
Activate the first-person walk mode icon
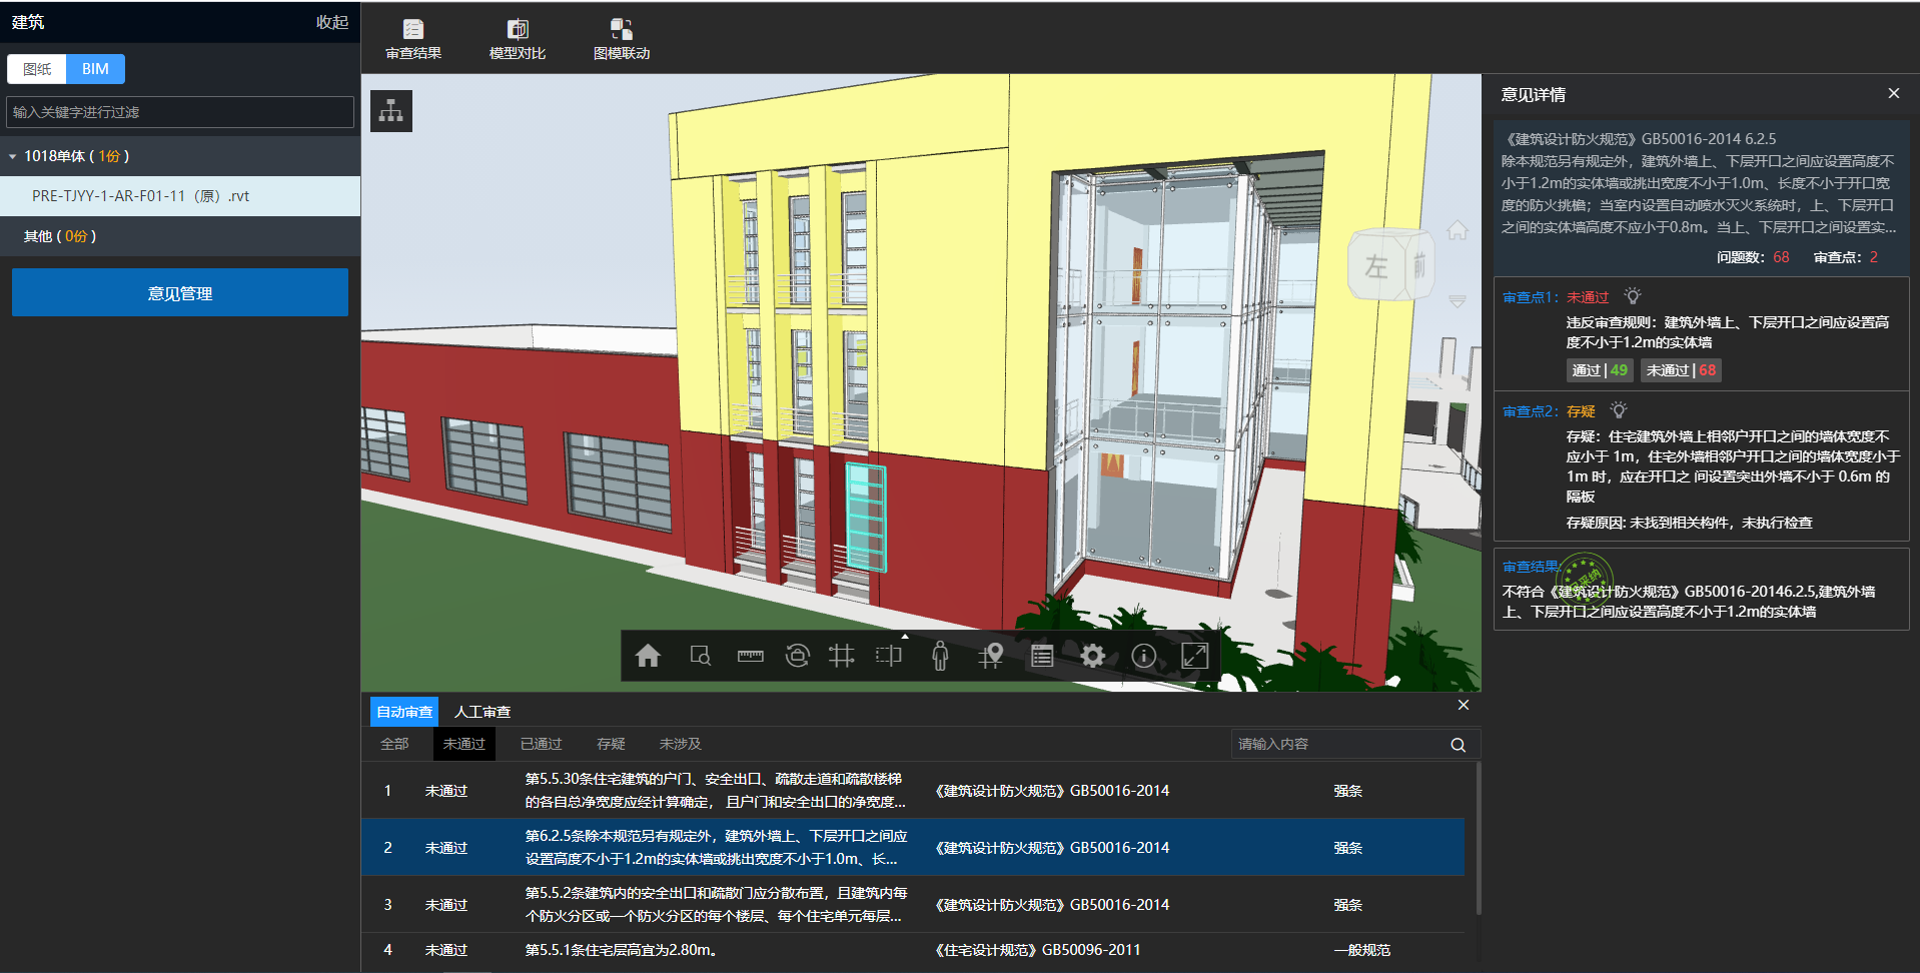940,656
